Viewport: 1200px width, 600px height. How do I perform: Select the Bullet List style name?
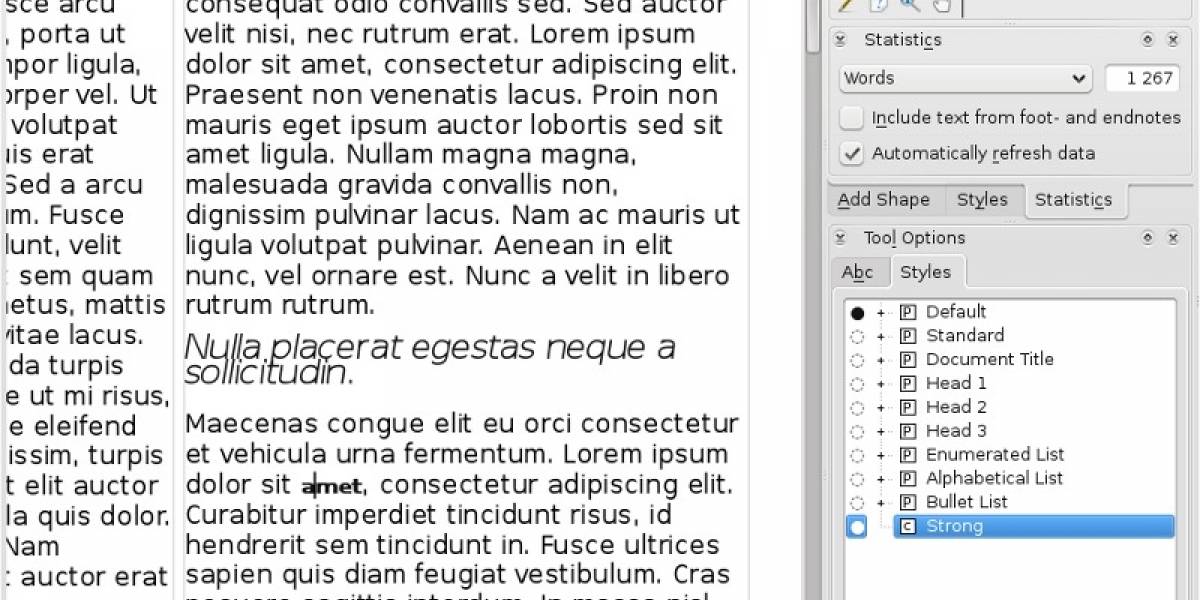point(967,502)
